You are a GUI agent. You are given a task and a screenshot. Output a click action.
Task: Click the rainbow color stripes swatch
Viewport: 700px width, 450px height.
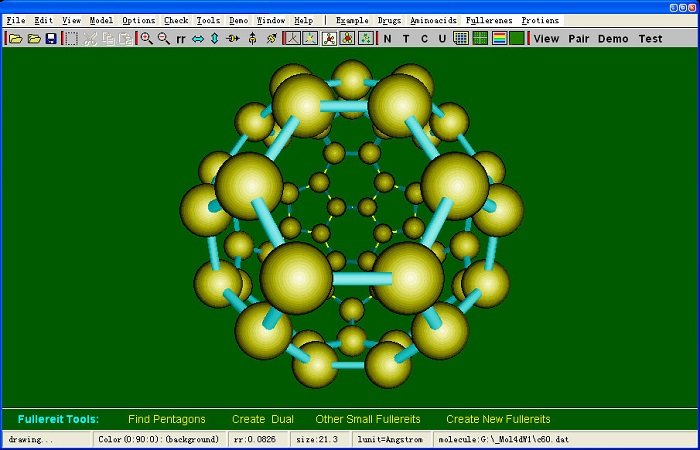tap(498, 39)
